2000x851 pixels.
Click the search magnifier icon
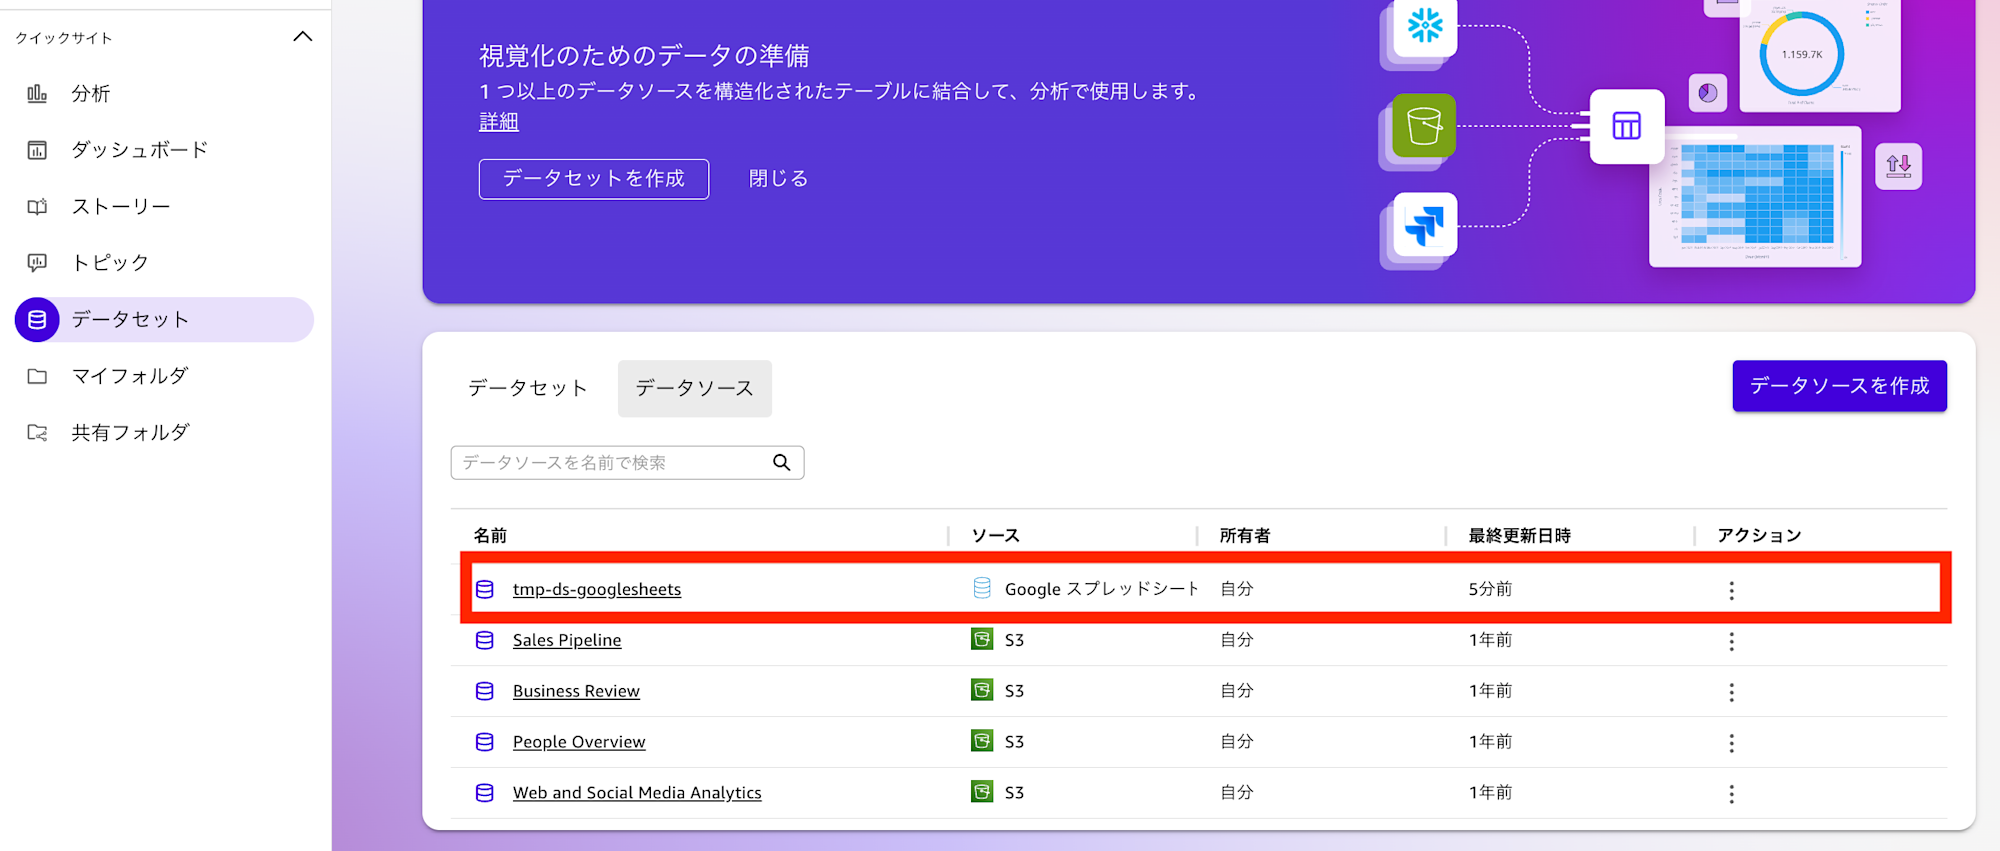coord(782,463)
